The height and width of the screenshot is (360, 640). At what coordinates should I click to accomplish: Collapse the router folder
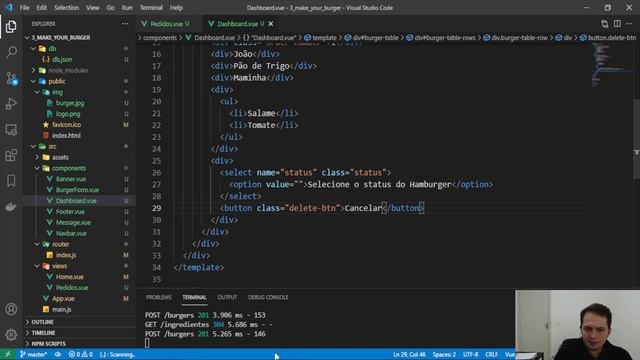(x=60, y=244)
